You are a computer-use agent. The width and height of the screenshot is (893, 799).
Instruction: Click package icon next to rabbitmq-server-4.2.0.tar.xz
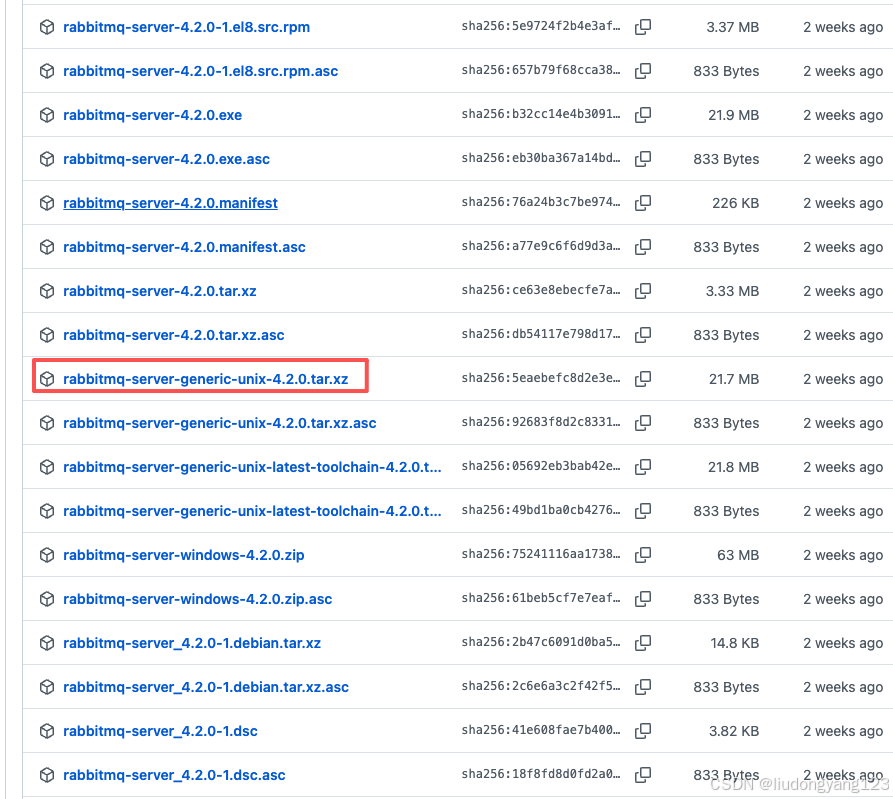pyautogui.click(x=47, y=290)
